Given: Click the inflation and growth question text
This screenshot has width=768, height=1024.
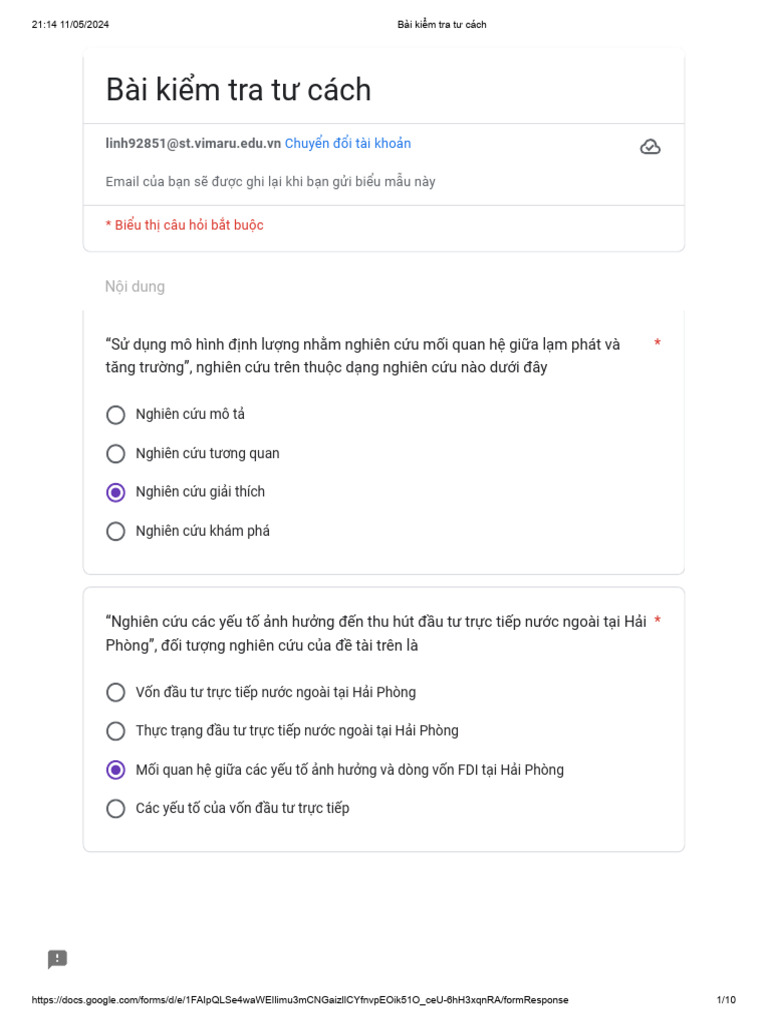Looking at the screenshot, I should click(362, 356).
